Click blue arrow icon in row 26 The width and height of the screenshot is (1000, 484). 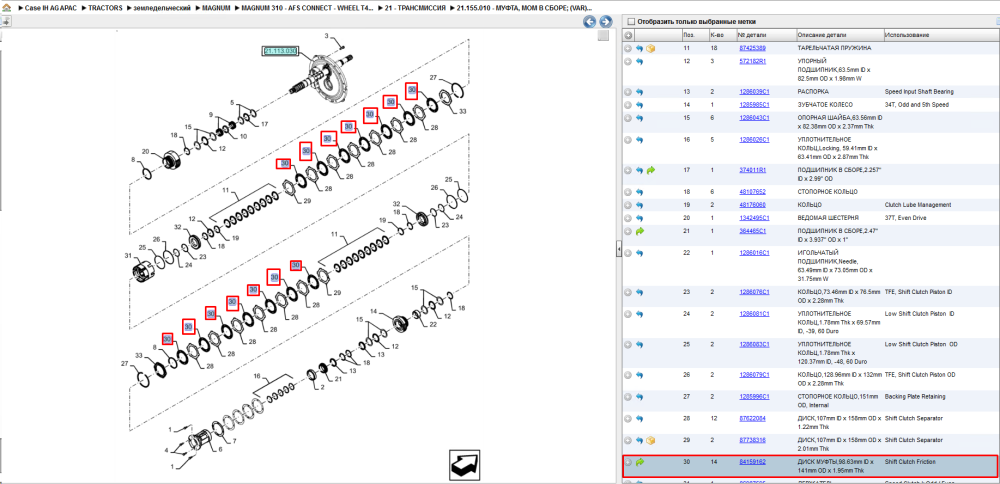pyautogui.click(x=639, y=375)
